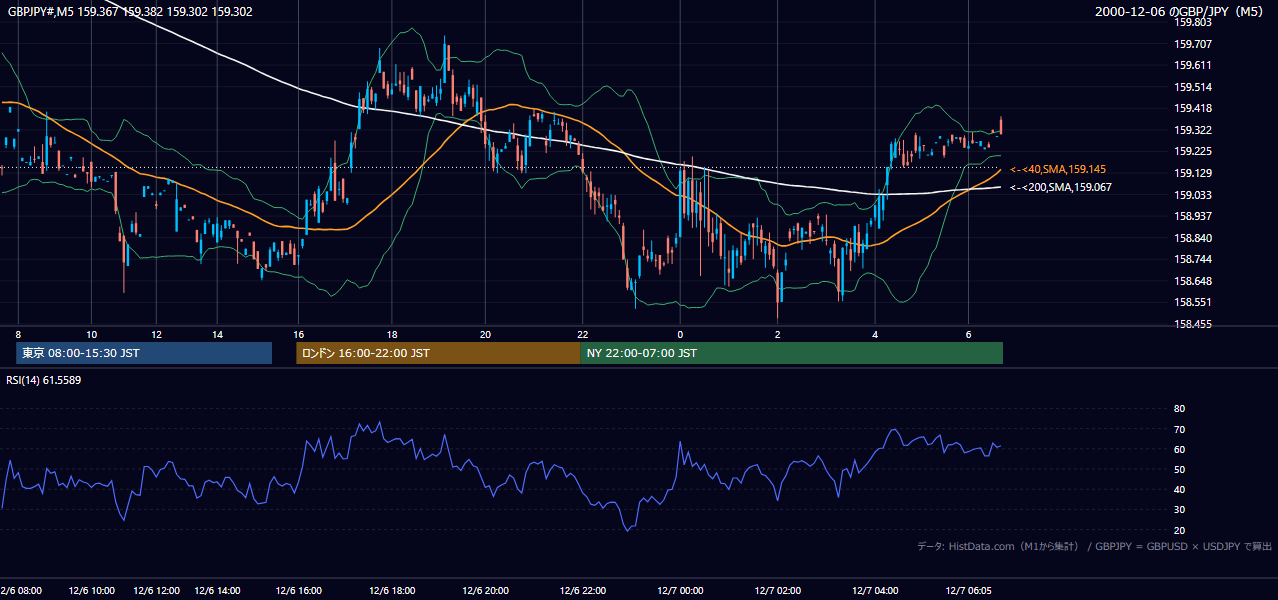
Task: Click price axis value 159.803
Action: tap(1193, 22)
